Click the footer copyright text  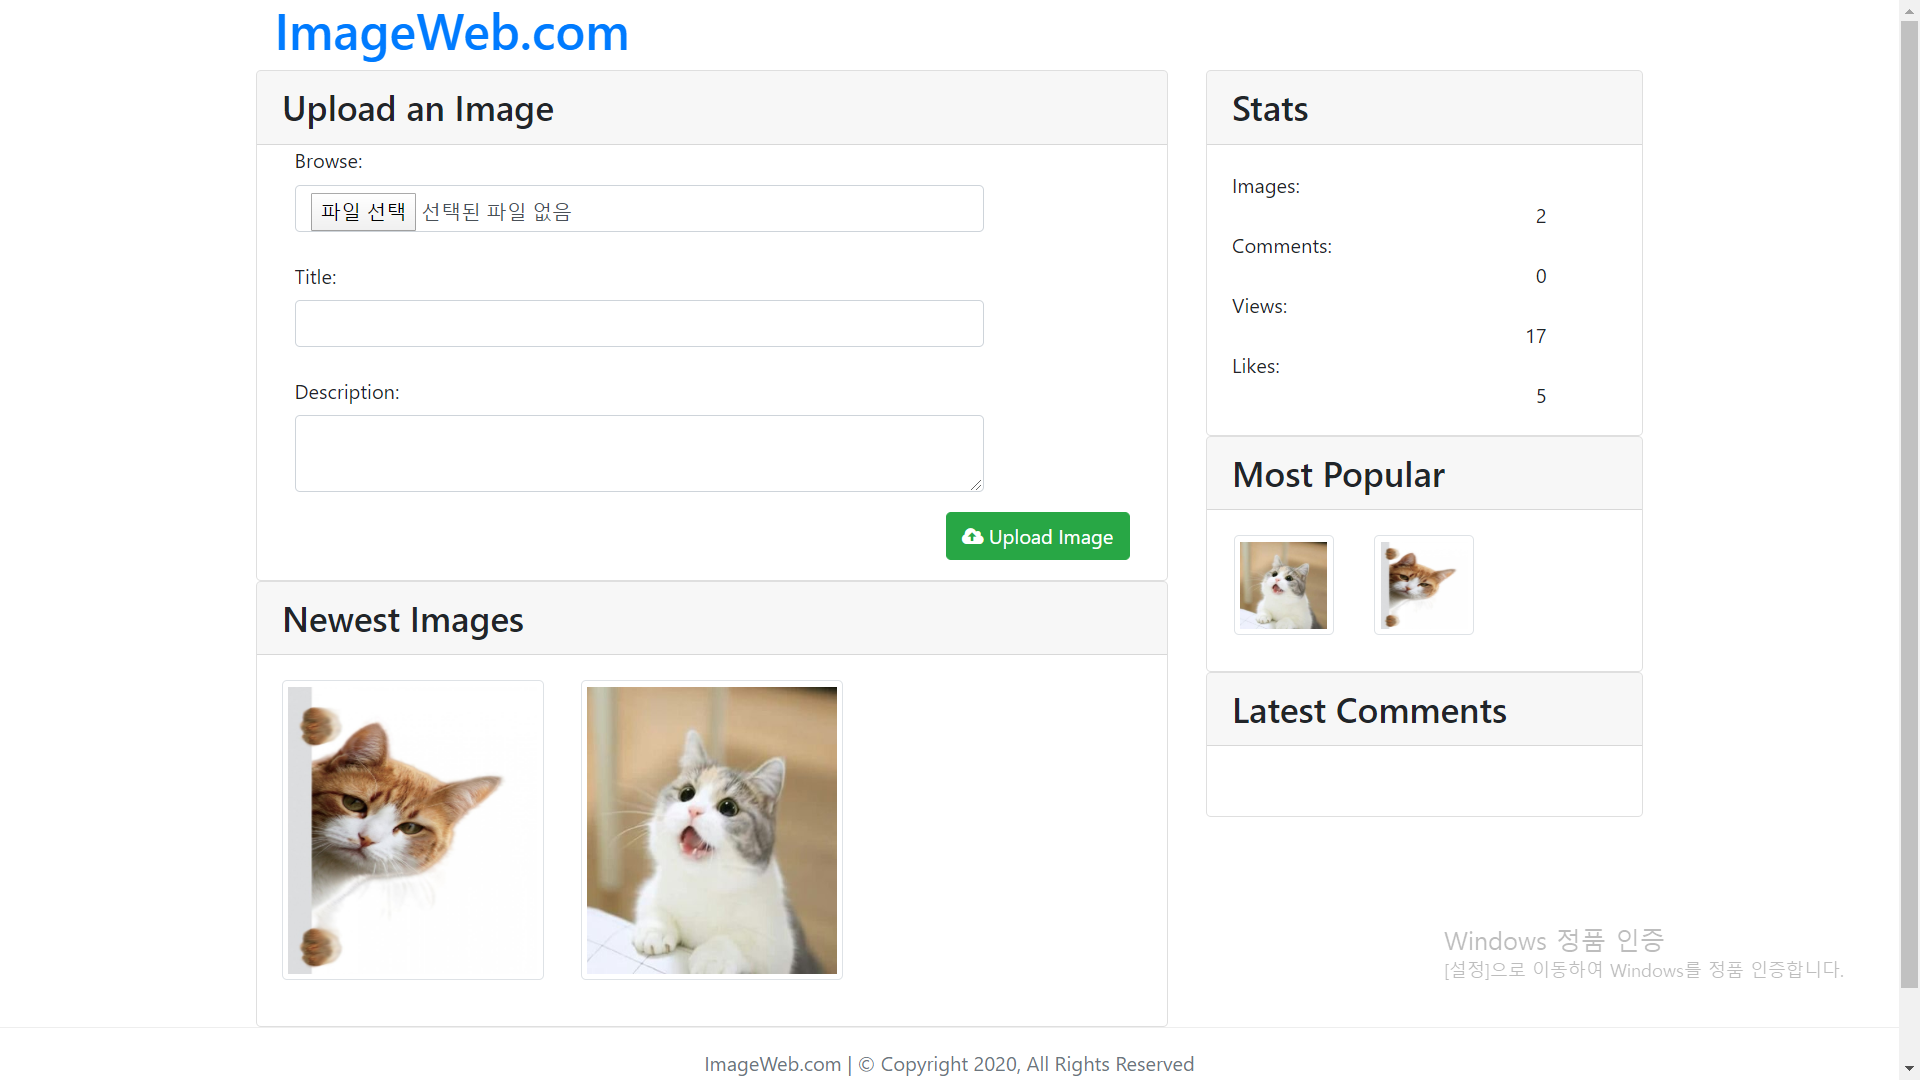pyautogui.click(x=949, y=1064)
